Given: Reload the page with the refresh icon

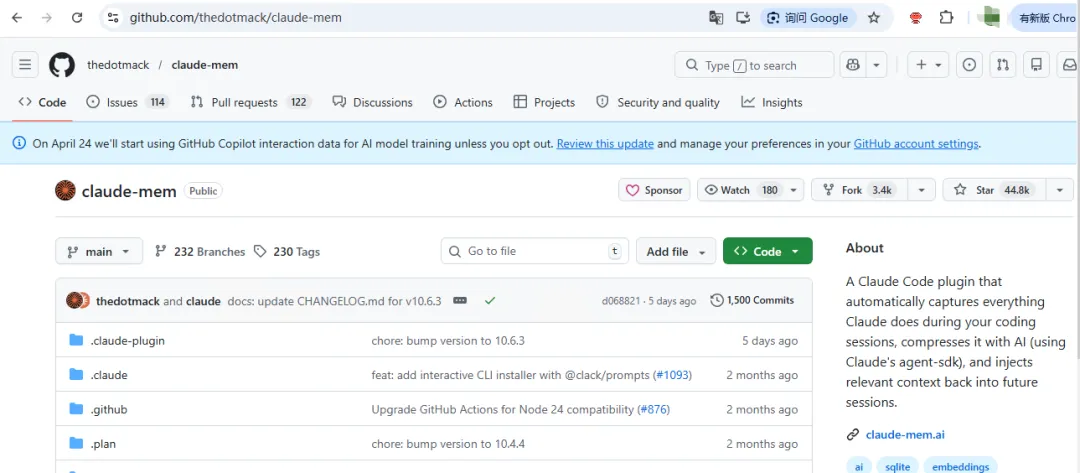Looking at the screenshot, I should (77, 18).
